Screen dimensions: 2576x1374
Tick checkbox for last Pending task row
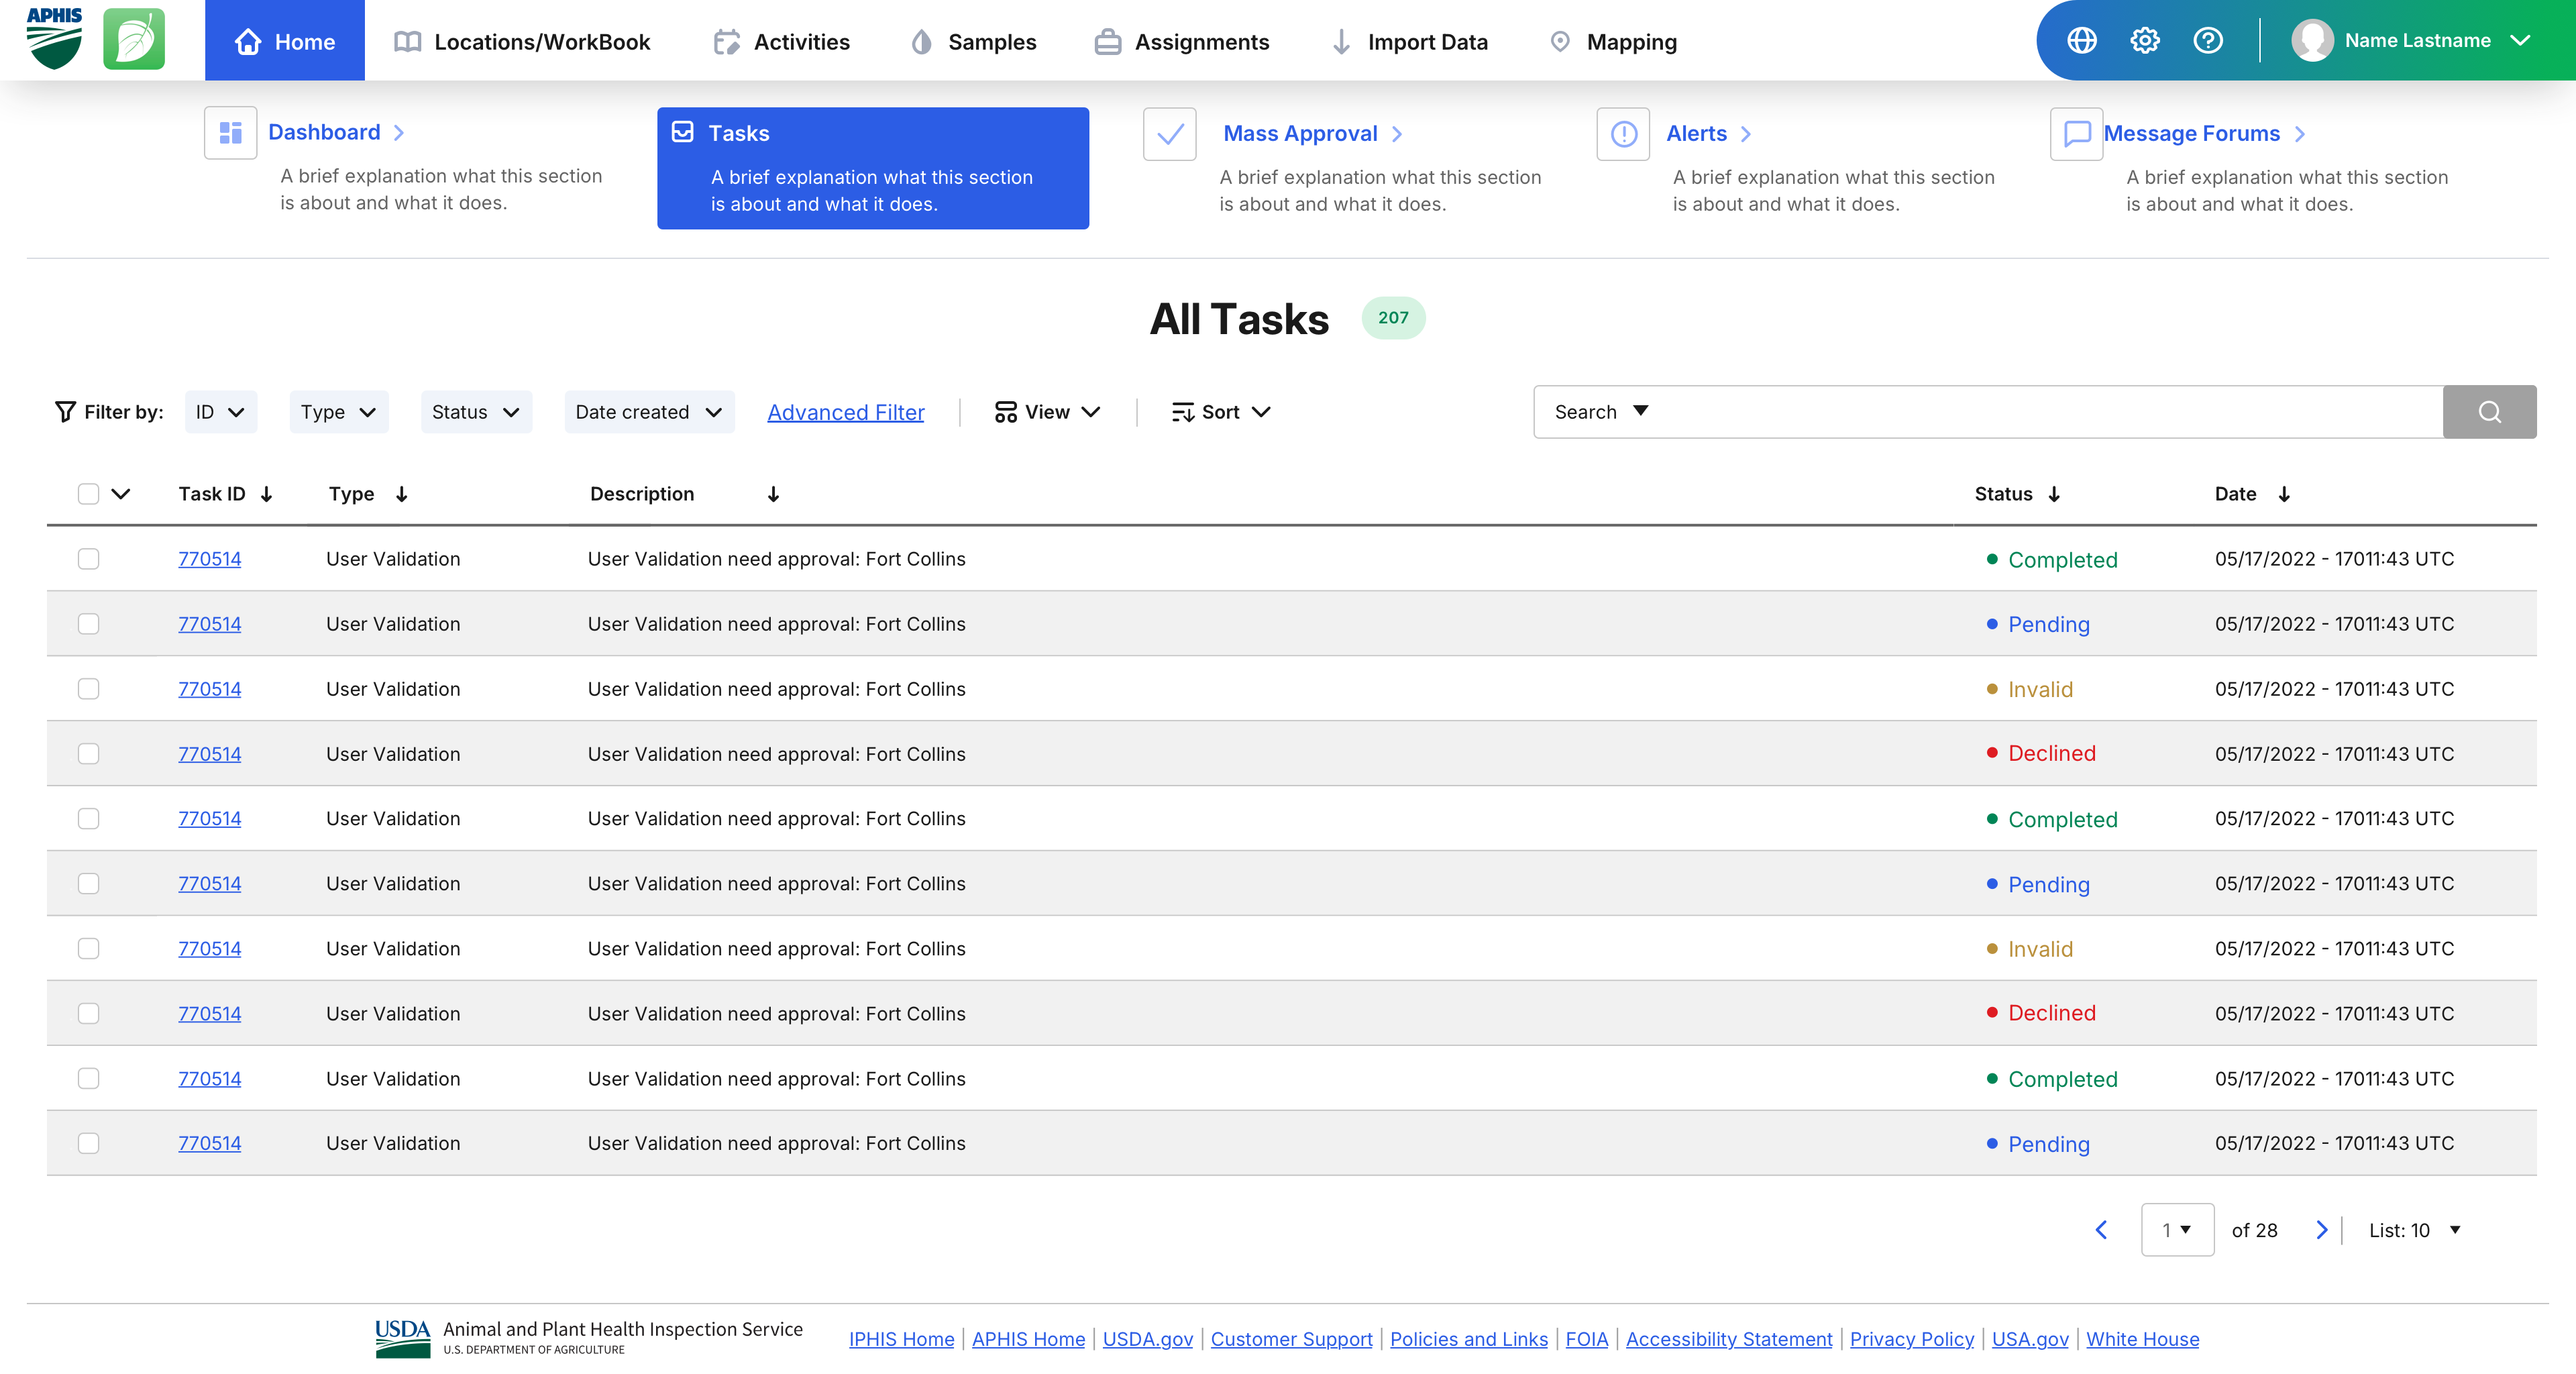89,1143
